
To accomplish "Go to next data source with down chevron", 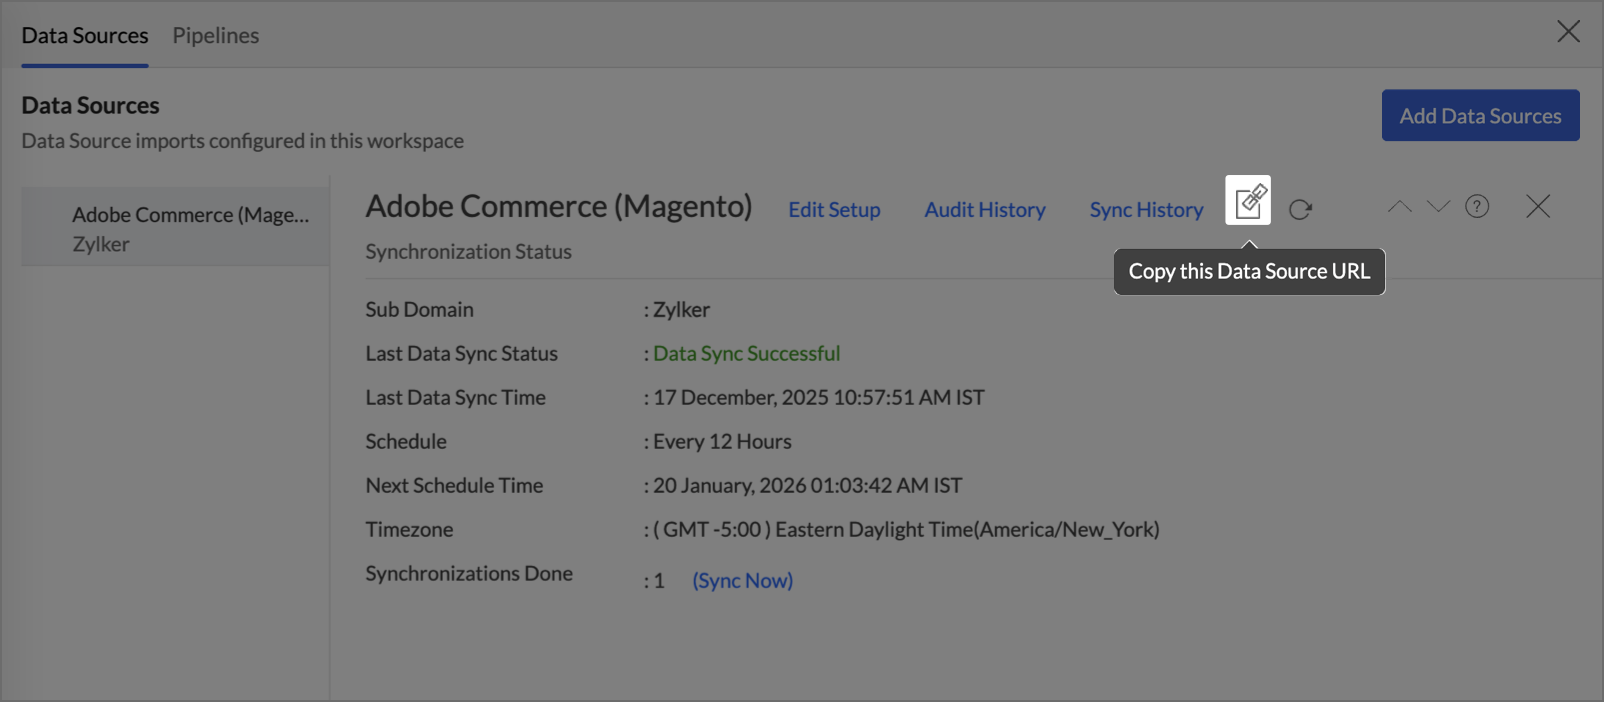I will coord(1438,207).
